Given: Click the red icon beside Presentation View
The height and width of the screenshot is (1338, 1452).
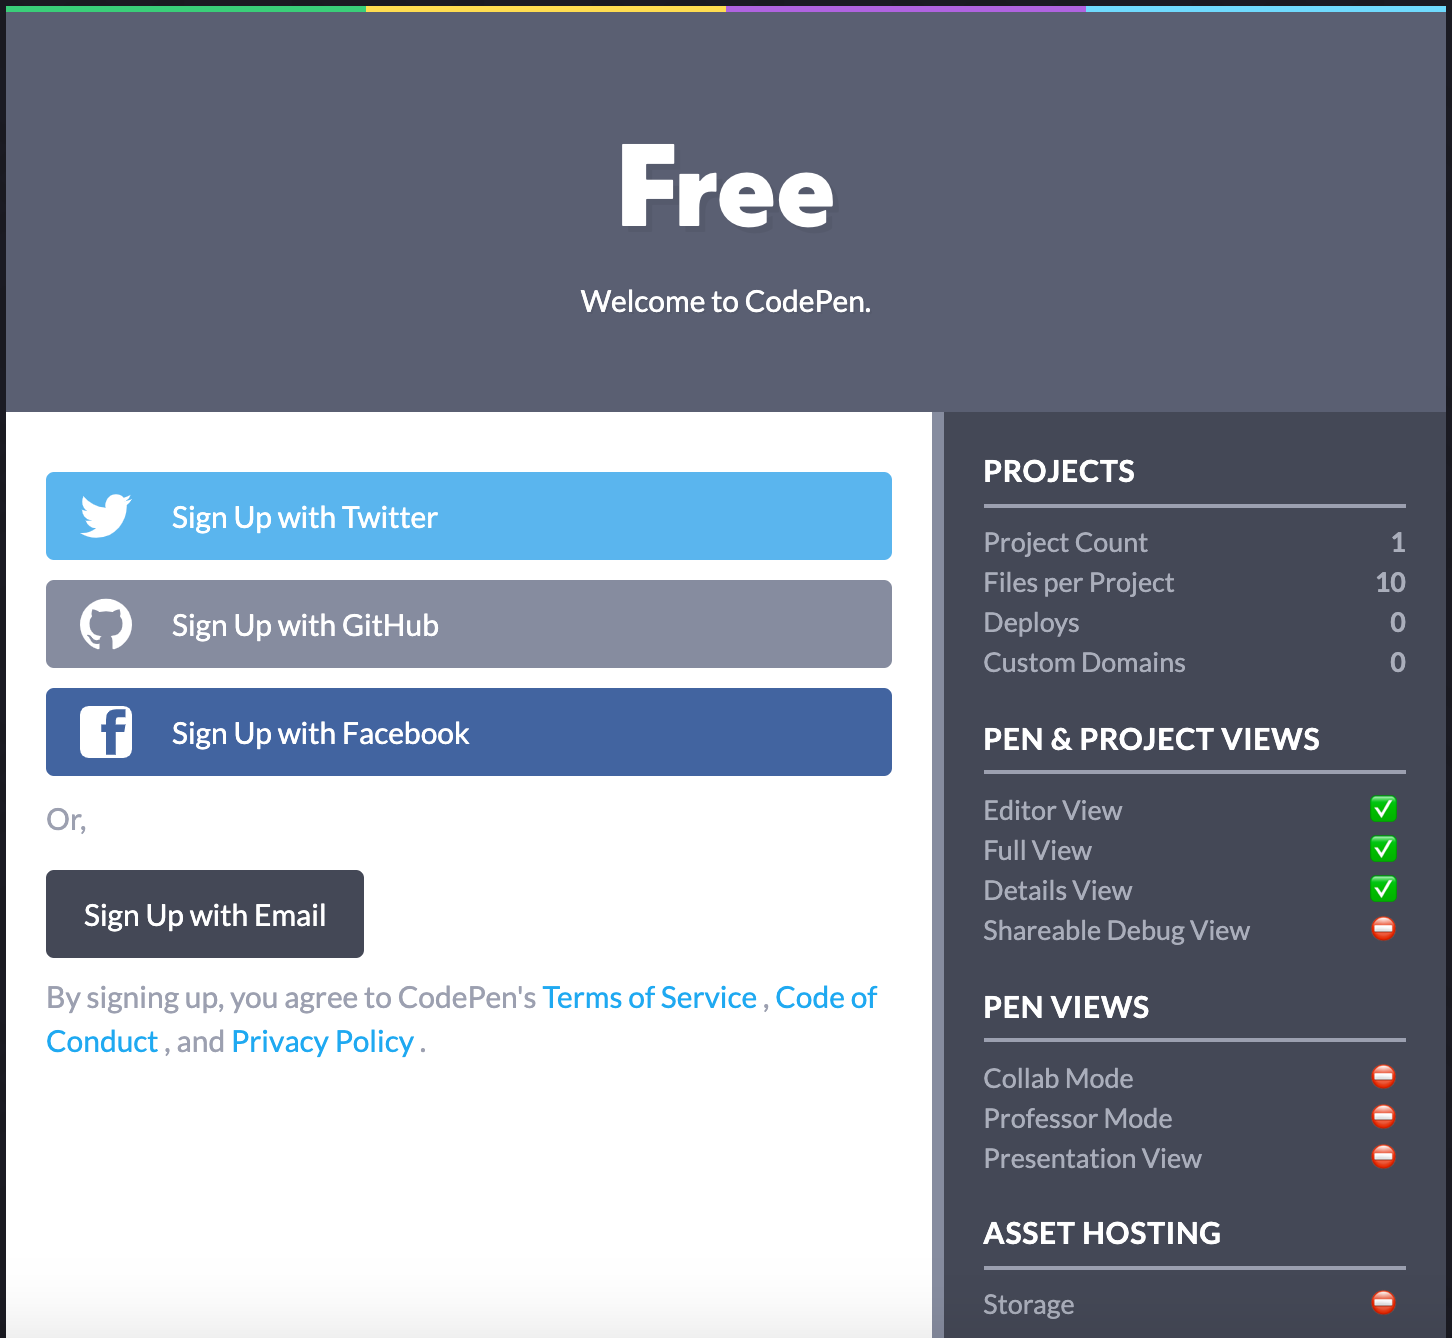Looking at the screenshot, I should coord(1383,1157).
